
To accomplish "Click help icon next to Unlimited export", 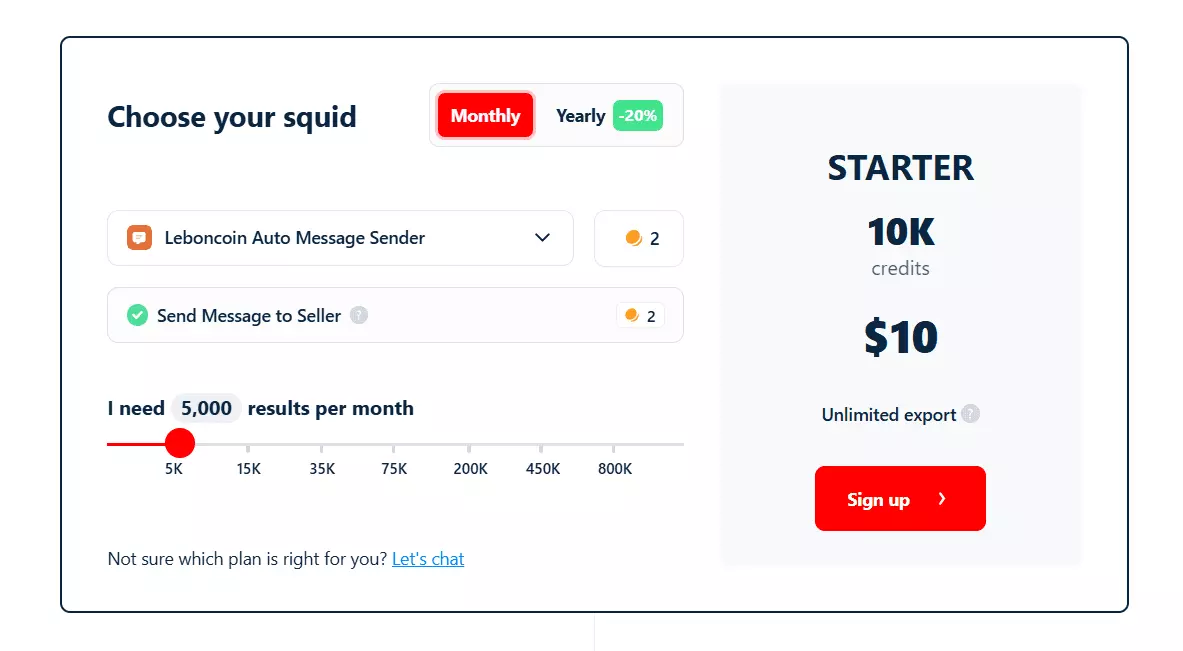I will click(970, 414).
